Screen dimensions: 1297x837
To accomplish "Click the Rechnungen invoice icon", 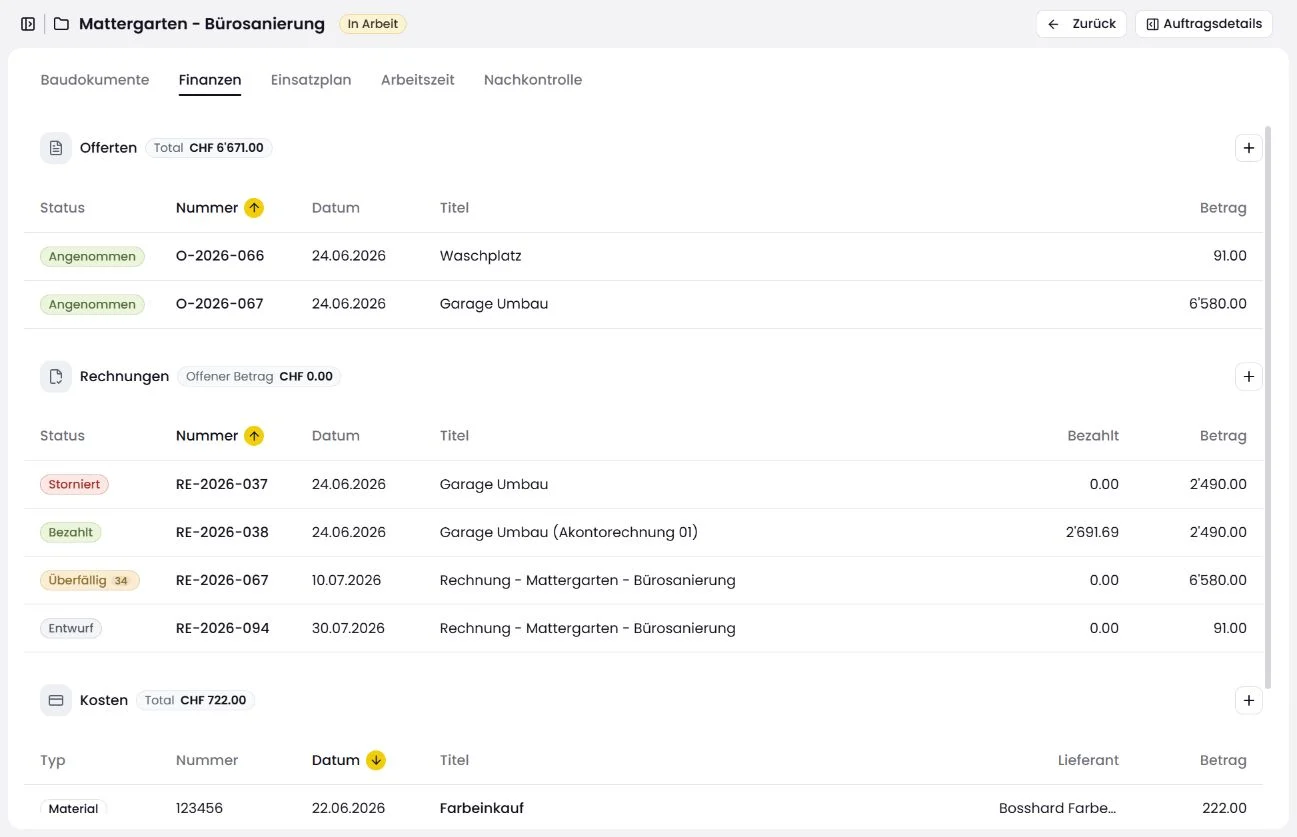I will tap(56, 377).
